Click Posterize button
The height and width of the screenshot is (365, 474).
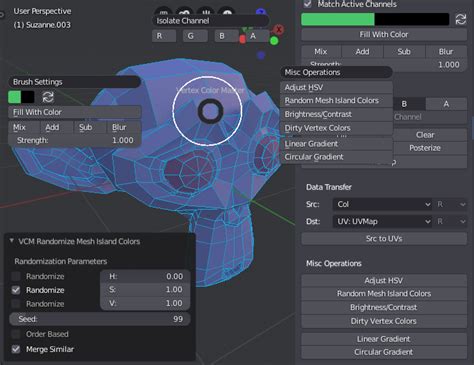(x=425, y=148)
